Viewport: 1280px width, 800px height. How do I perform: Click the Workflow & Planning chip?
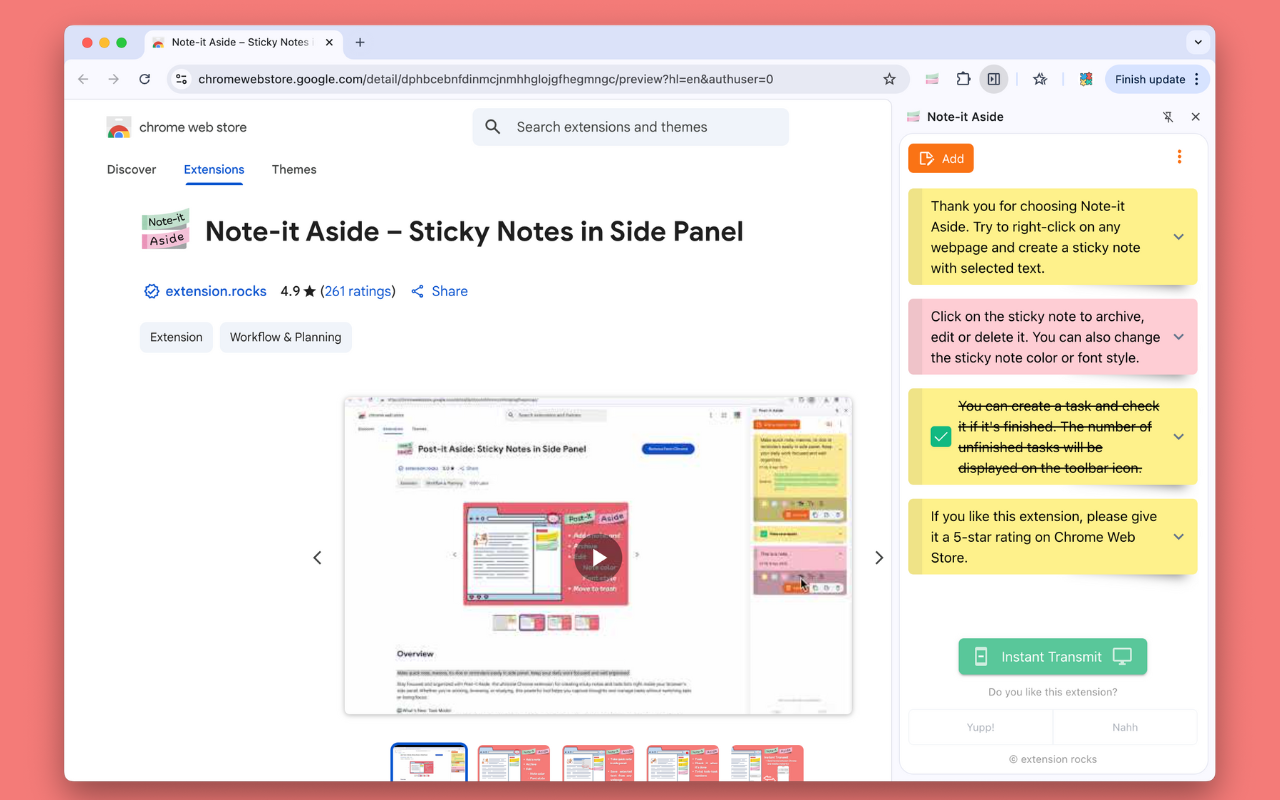286,337
